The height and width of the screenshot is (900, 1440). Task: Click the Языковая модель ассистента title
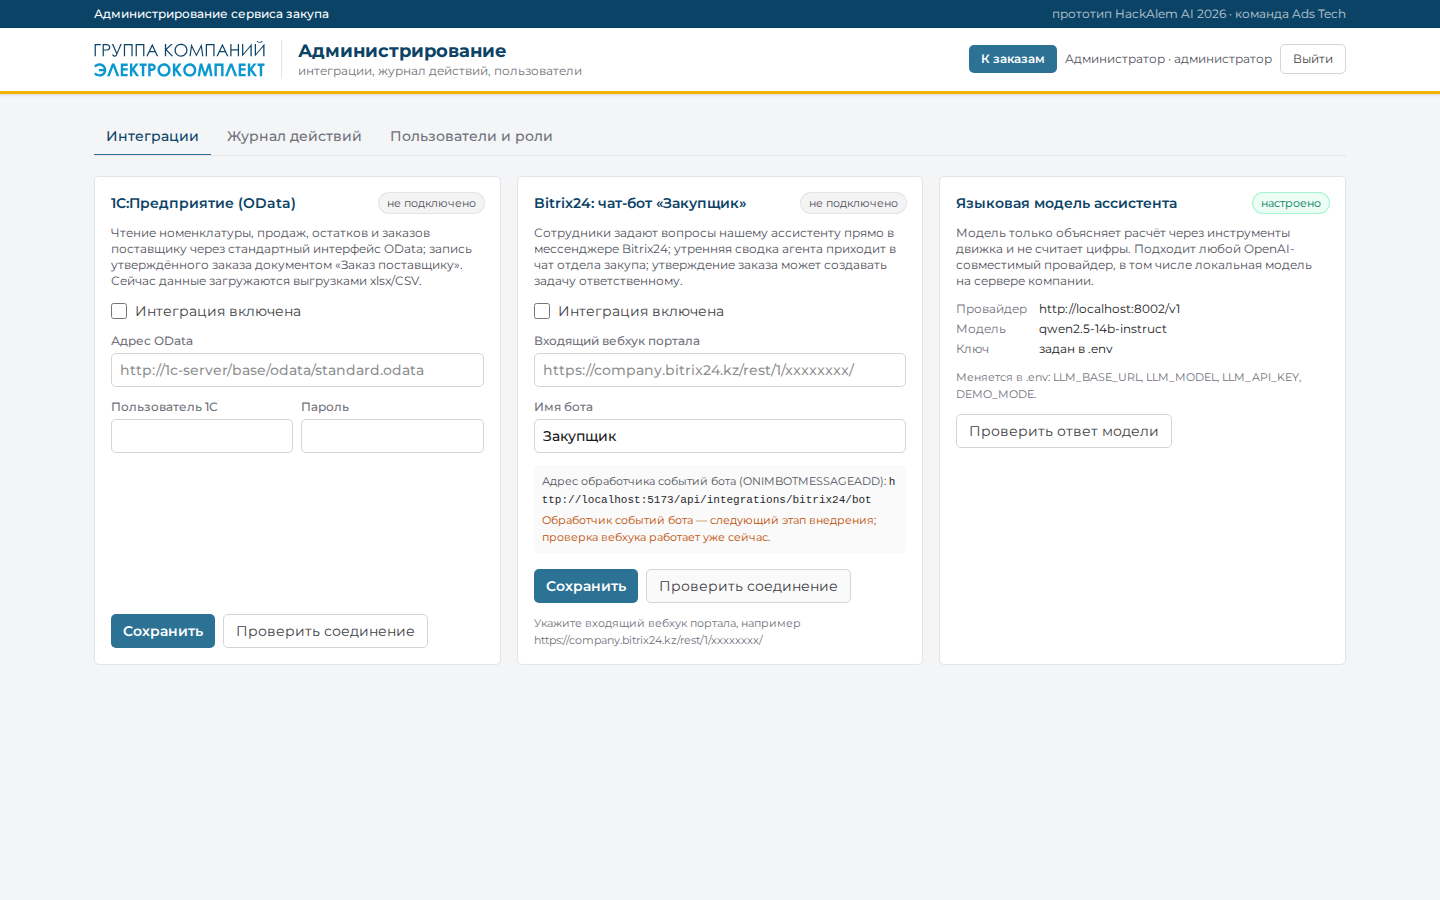1066,203
